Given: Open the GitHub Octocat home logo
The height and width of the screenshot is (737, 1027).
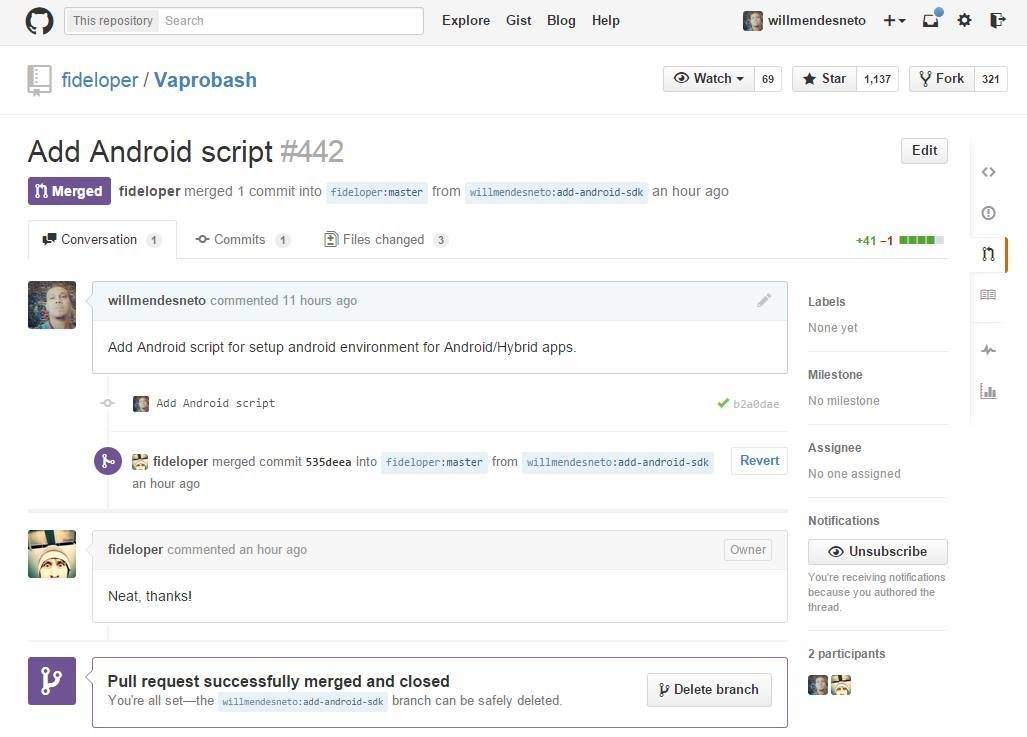Looking at the screenshot, I should (x=39, y=21).
